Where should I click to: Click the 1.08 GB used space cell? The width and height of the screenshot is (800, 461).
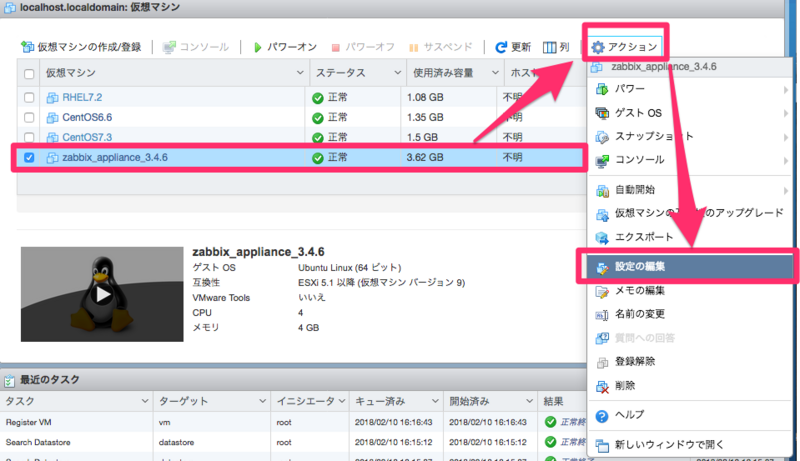[x=425, y=97]
